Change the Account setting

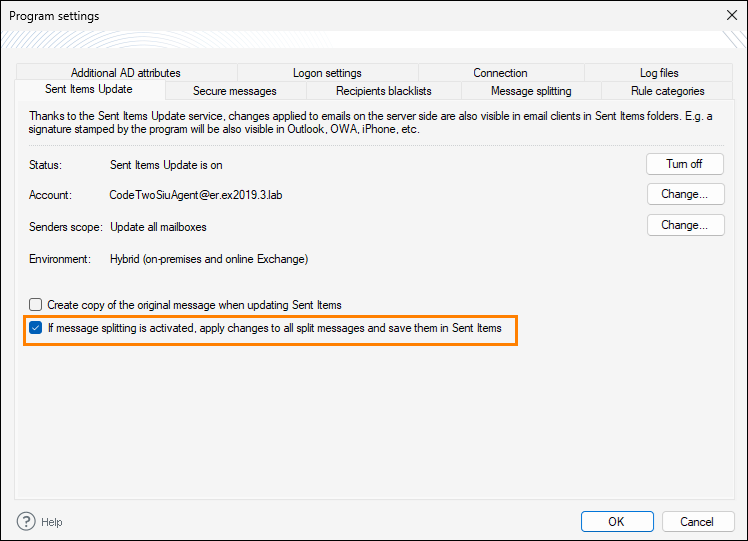point(685,194)
